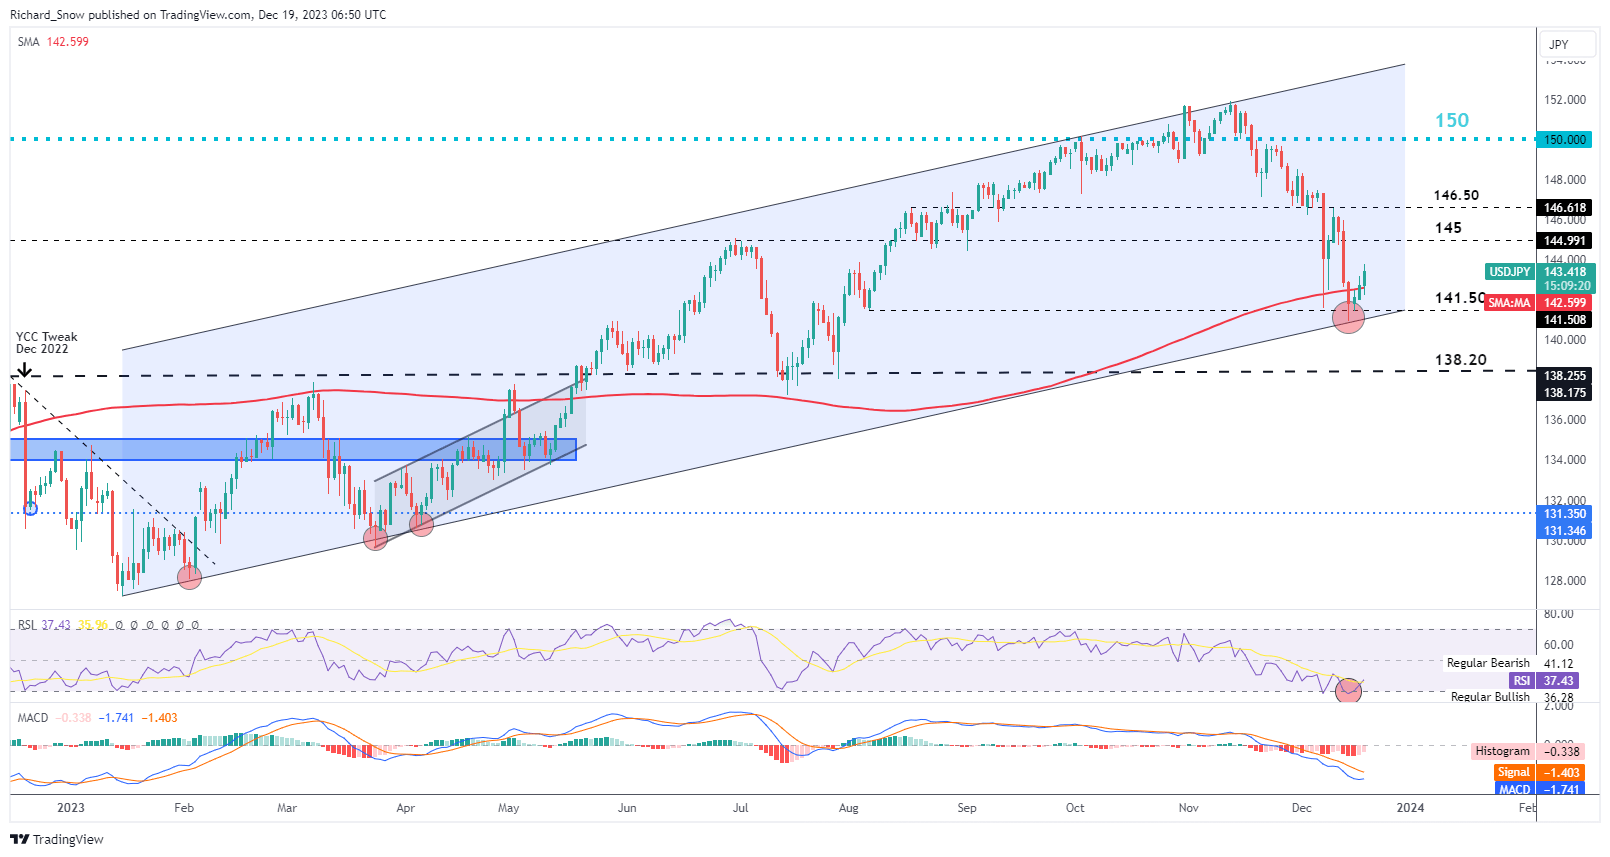Click the 148.000 price scale tick
This screenshot has width=1610, height=857.
tap(1565, 180)
